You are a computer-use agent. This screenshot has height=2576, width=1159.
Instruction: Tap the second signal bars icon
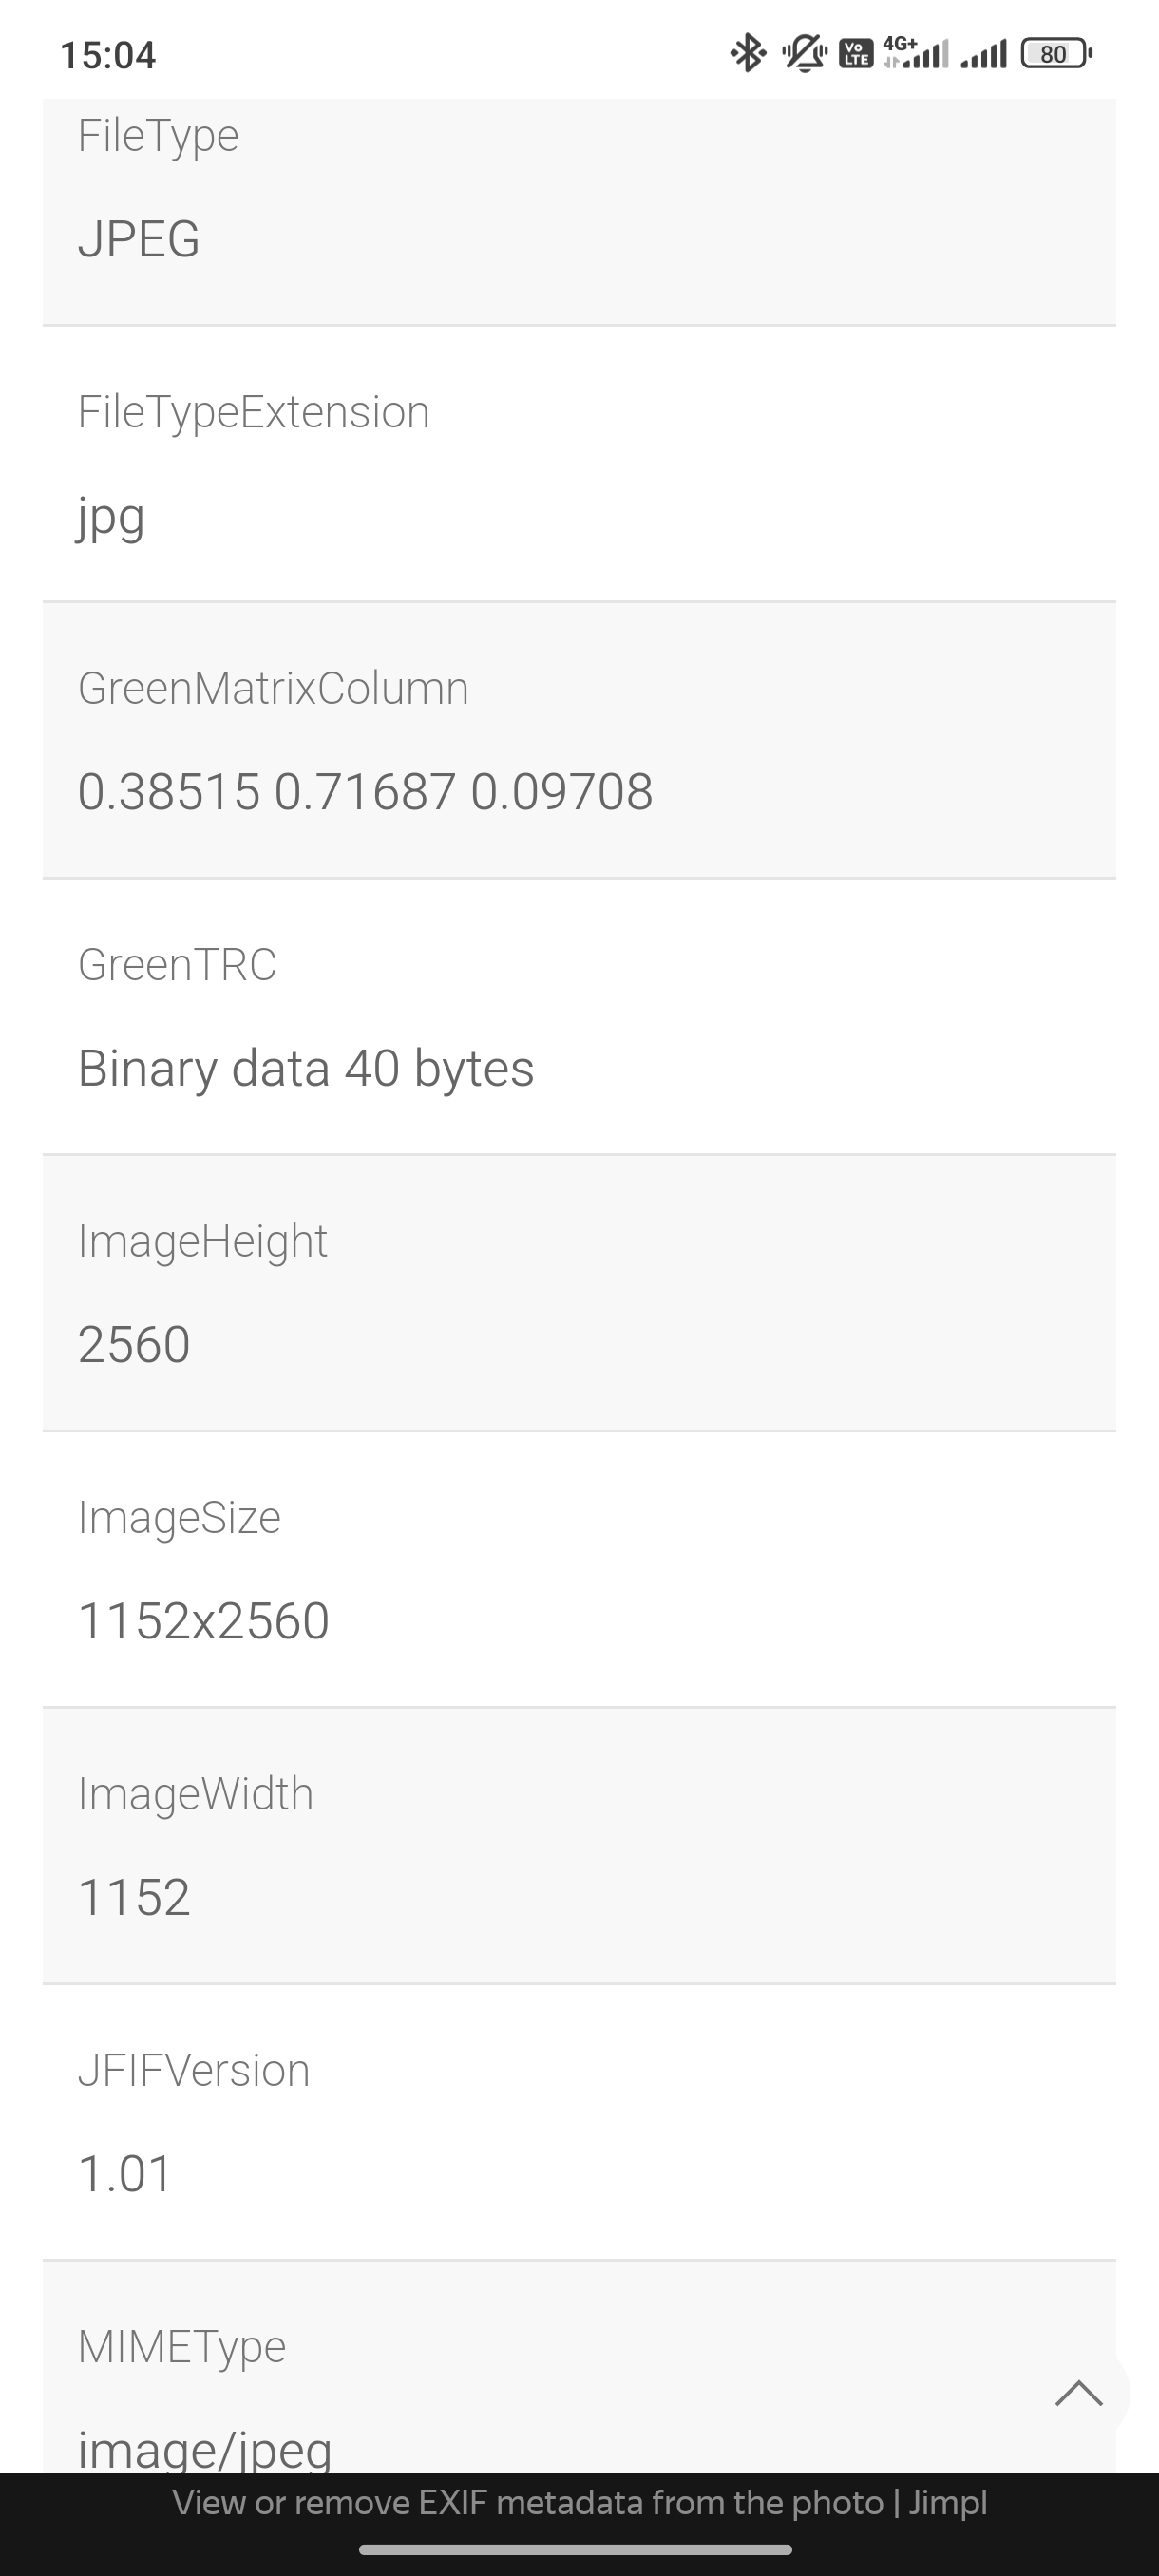pos(983,53)
